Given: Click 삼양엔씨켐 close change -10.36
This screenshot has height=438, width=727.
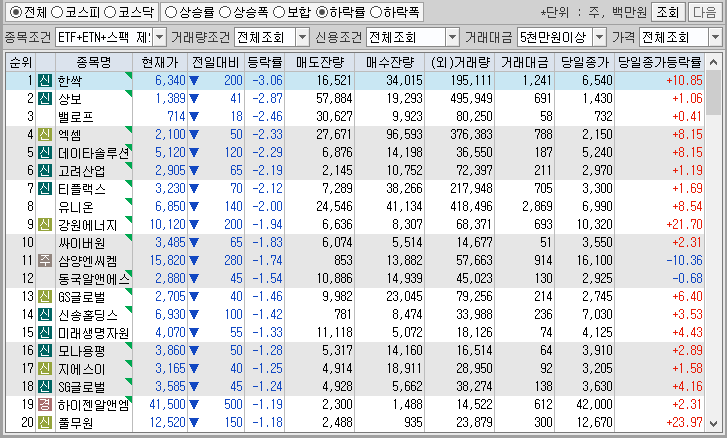Looking at the screenshot, I should tap(684, 260).
